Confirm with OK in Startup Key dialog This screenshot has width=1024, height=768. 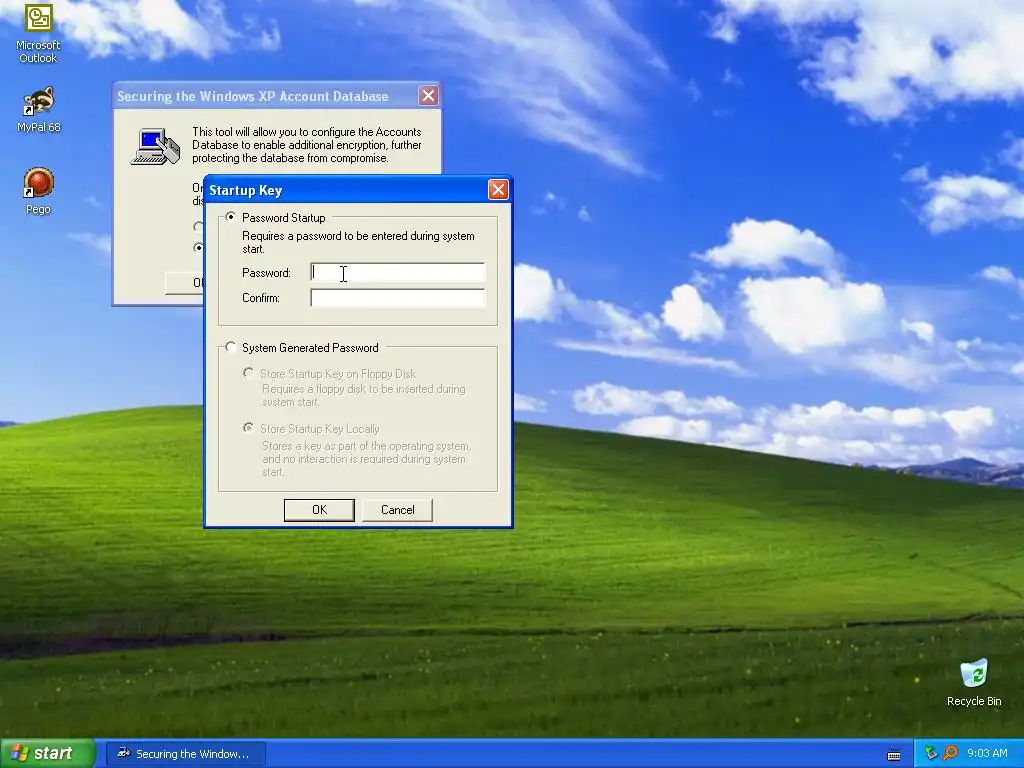[319, 510]
